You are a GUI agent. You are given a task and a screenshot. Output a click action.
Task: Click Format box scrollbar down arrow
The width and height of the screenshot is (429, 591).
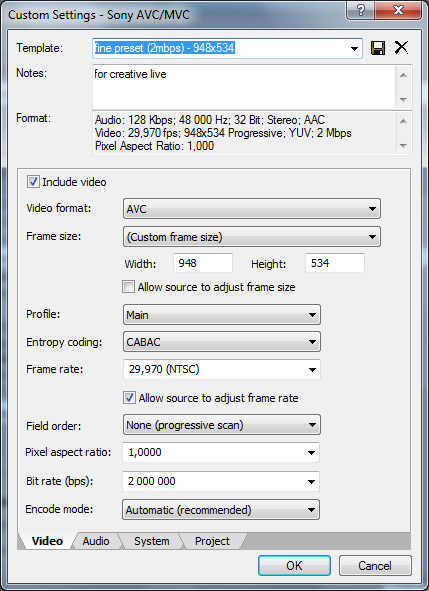tap(403, 145)
